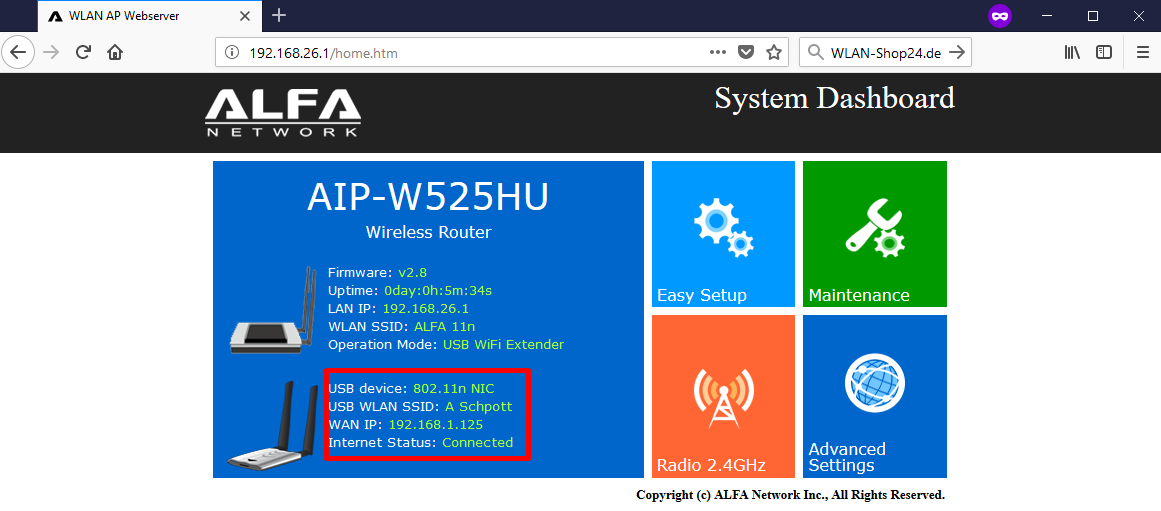Click the wireless router image
Image resolution: width=1161 pixels, height=511 pixels.
point(275,308)
